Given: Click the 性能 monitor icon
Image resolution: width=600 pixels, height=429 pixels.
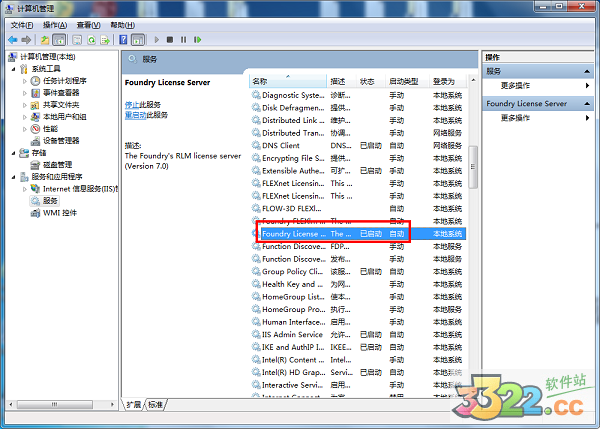Looking at the screenshot, I should [35, 129].
